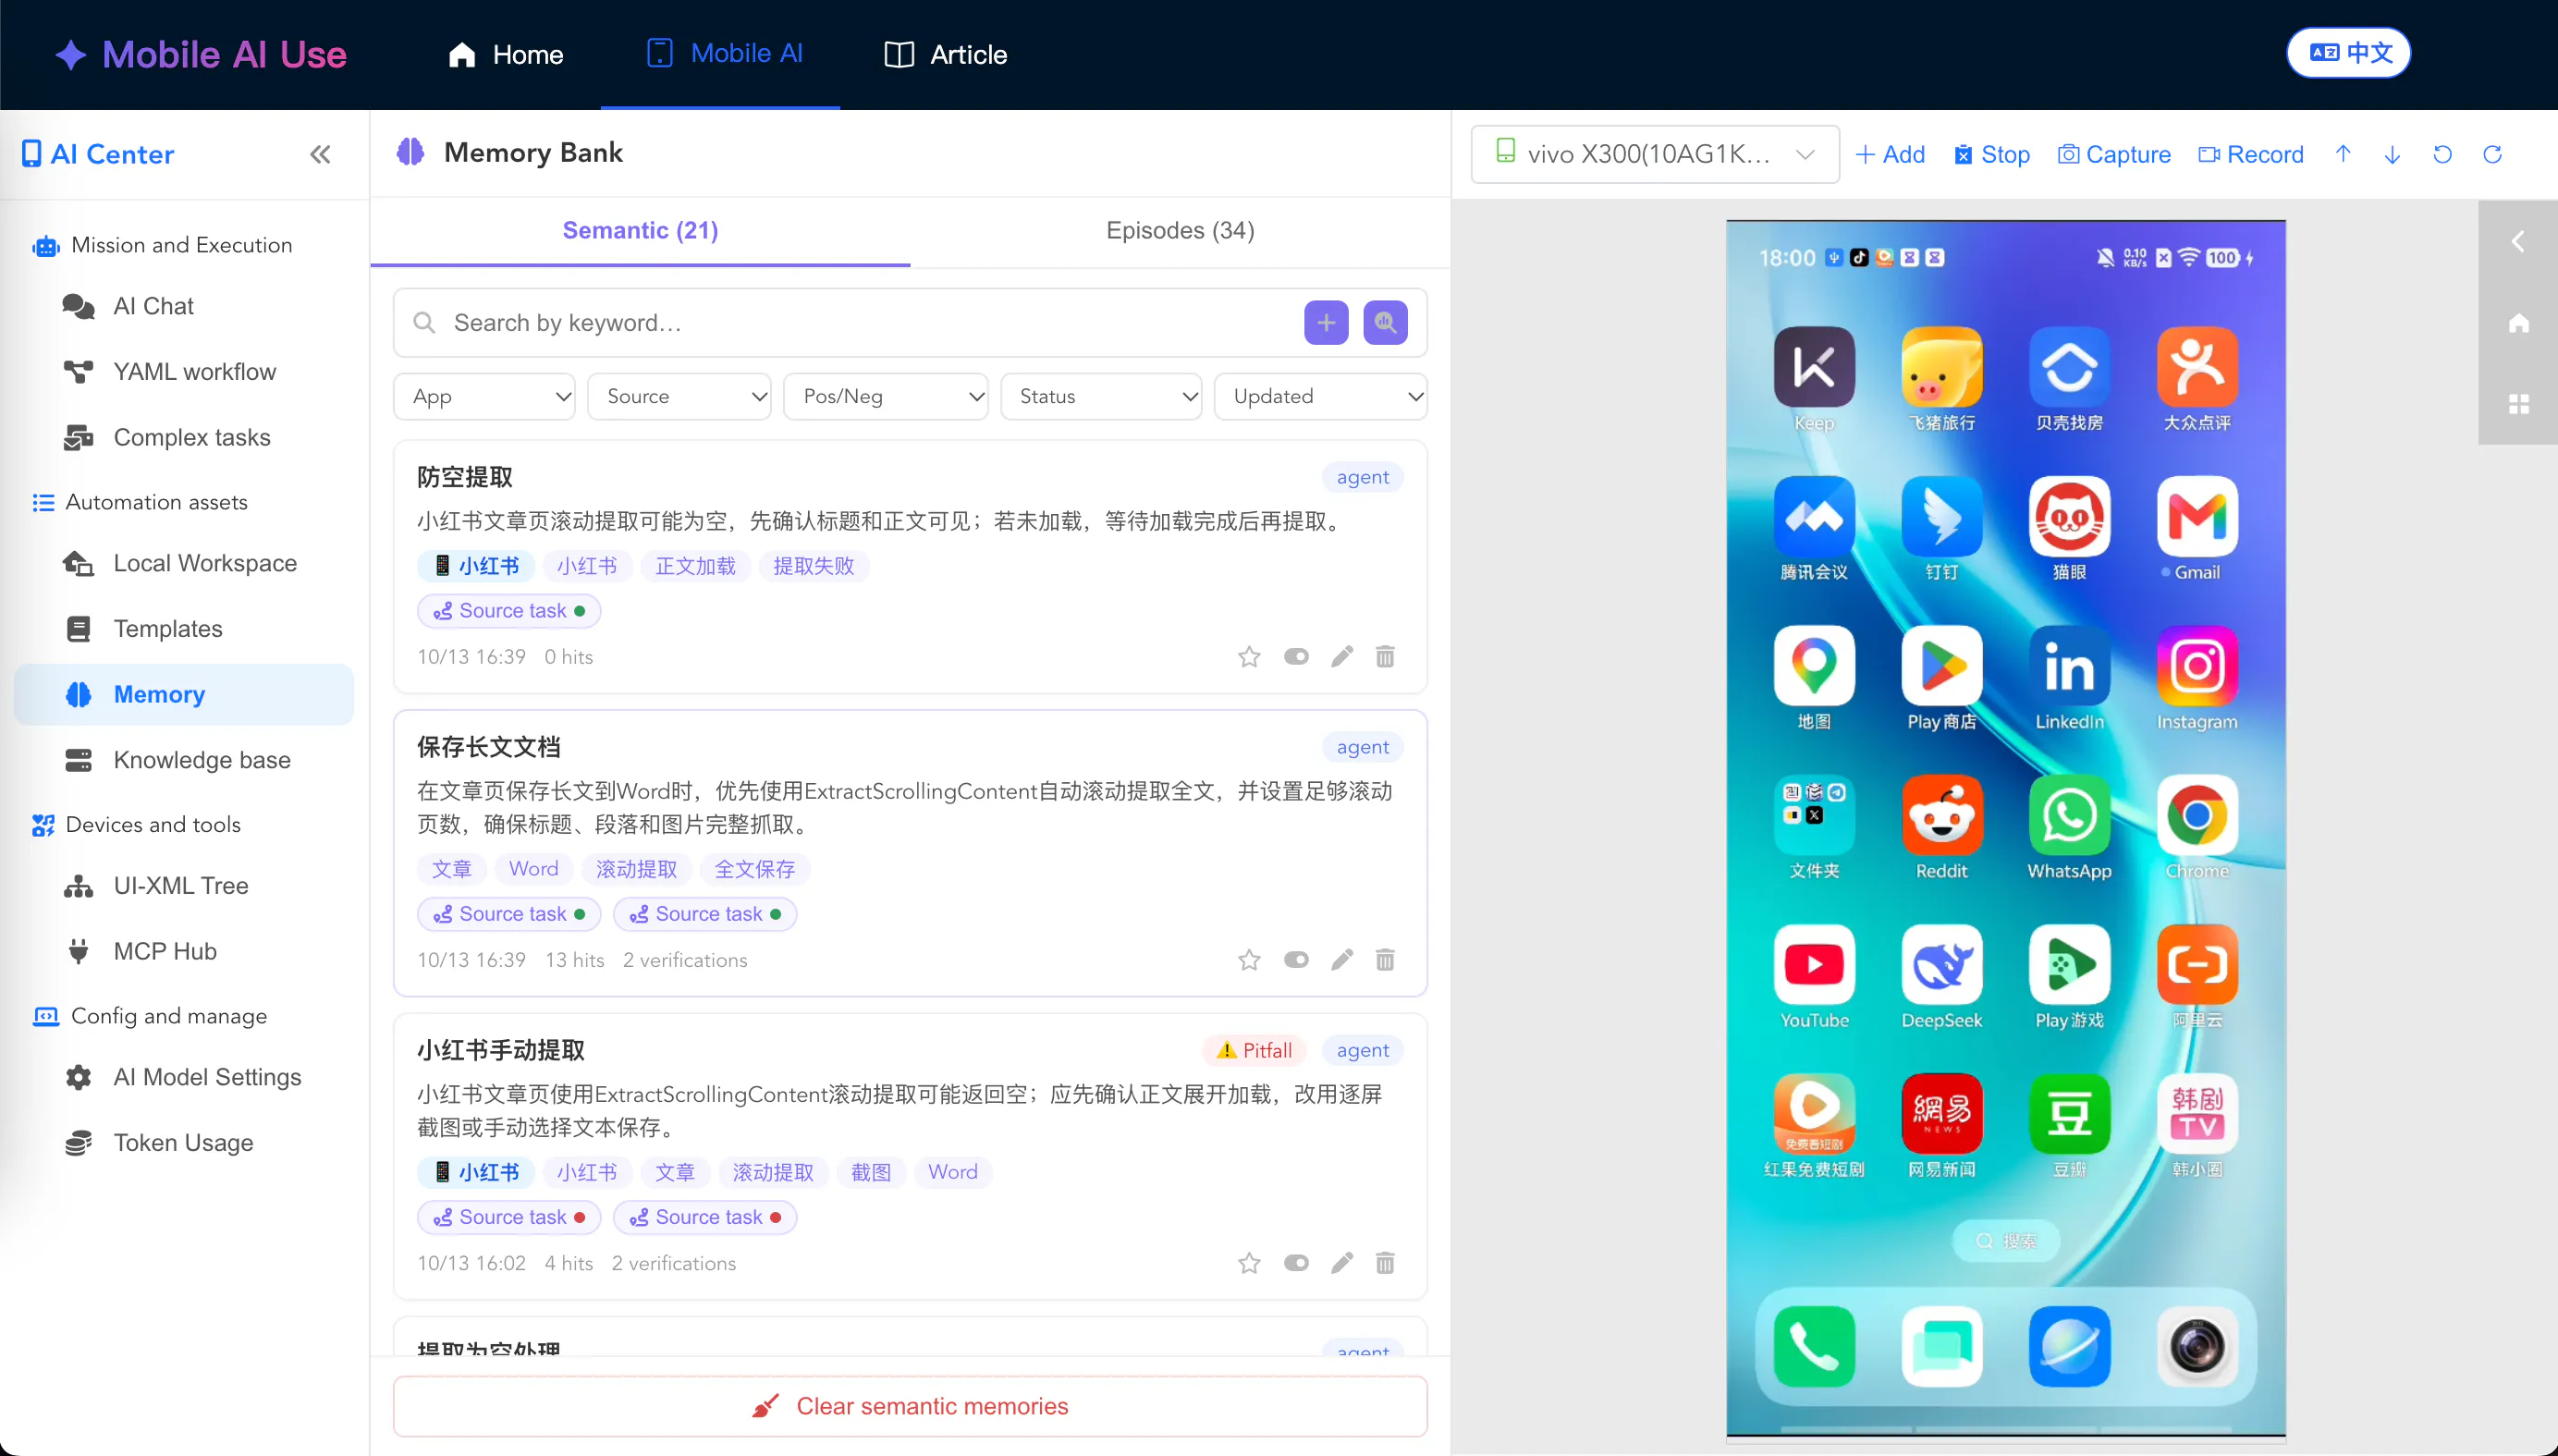The image size is (2558, 1456).
Task: Click the Record button
Action: [2251, 154]
